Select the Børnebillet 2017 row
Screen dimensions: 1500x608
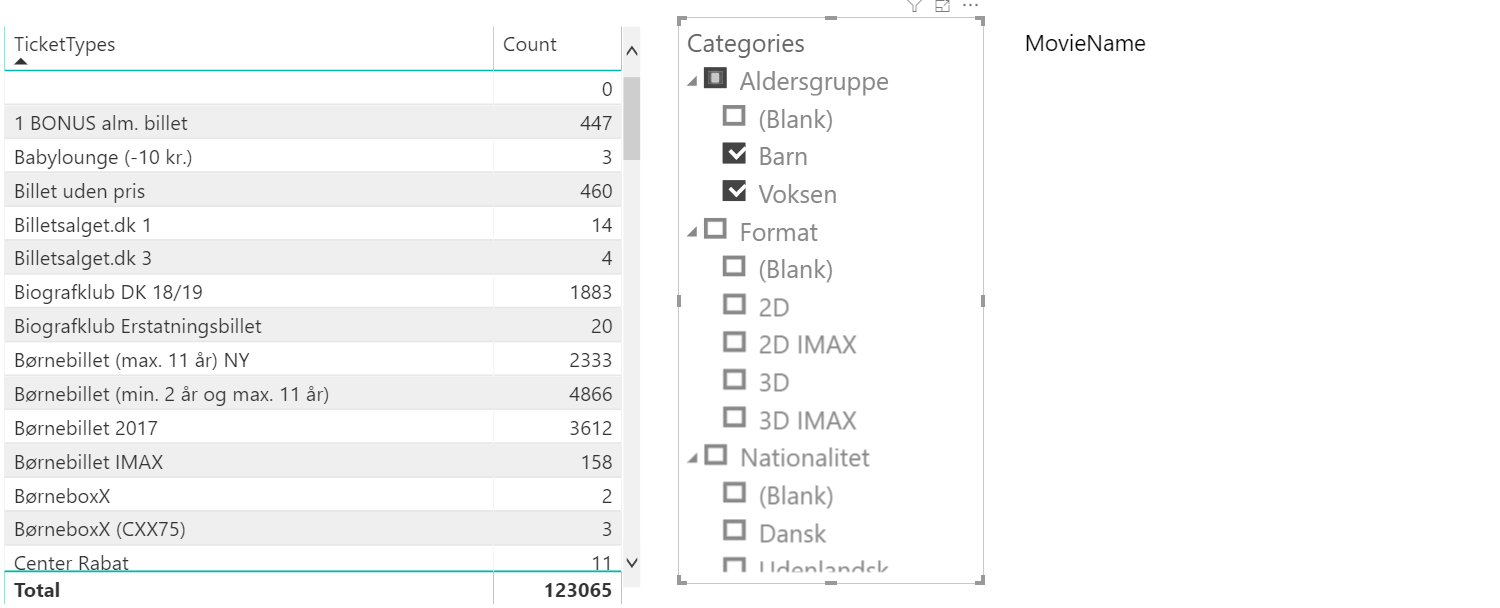point(313,428)
